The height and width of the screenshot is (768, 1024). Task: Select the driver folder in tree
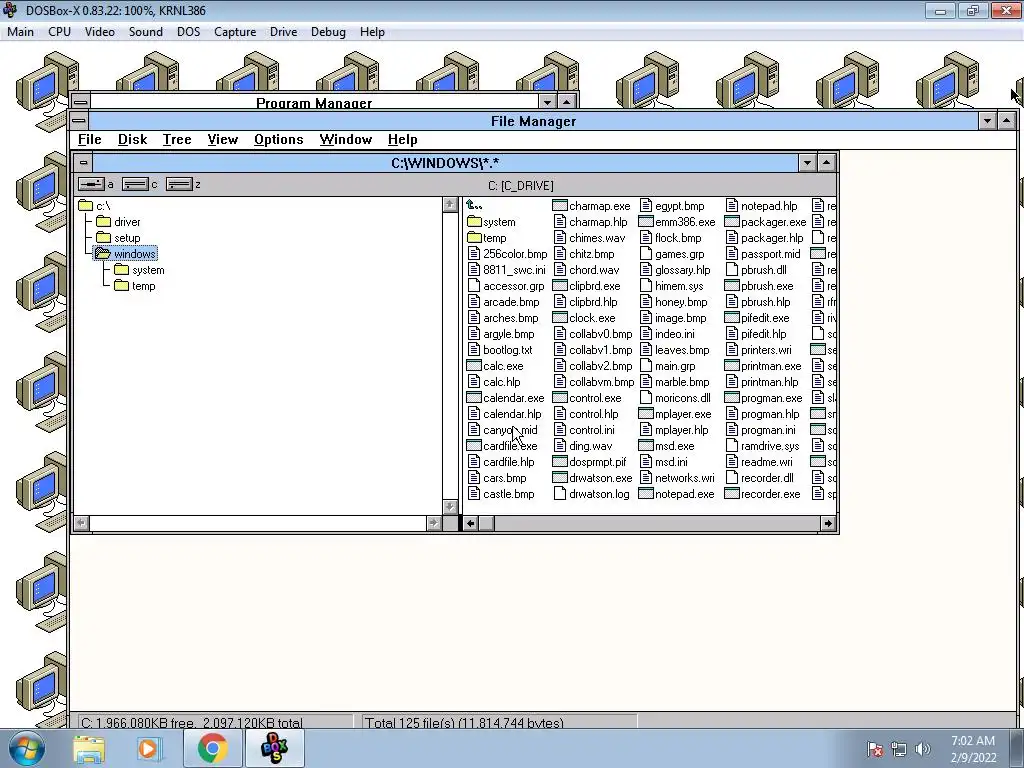(x=118, y=222)
